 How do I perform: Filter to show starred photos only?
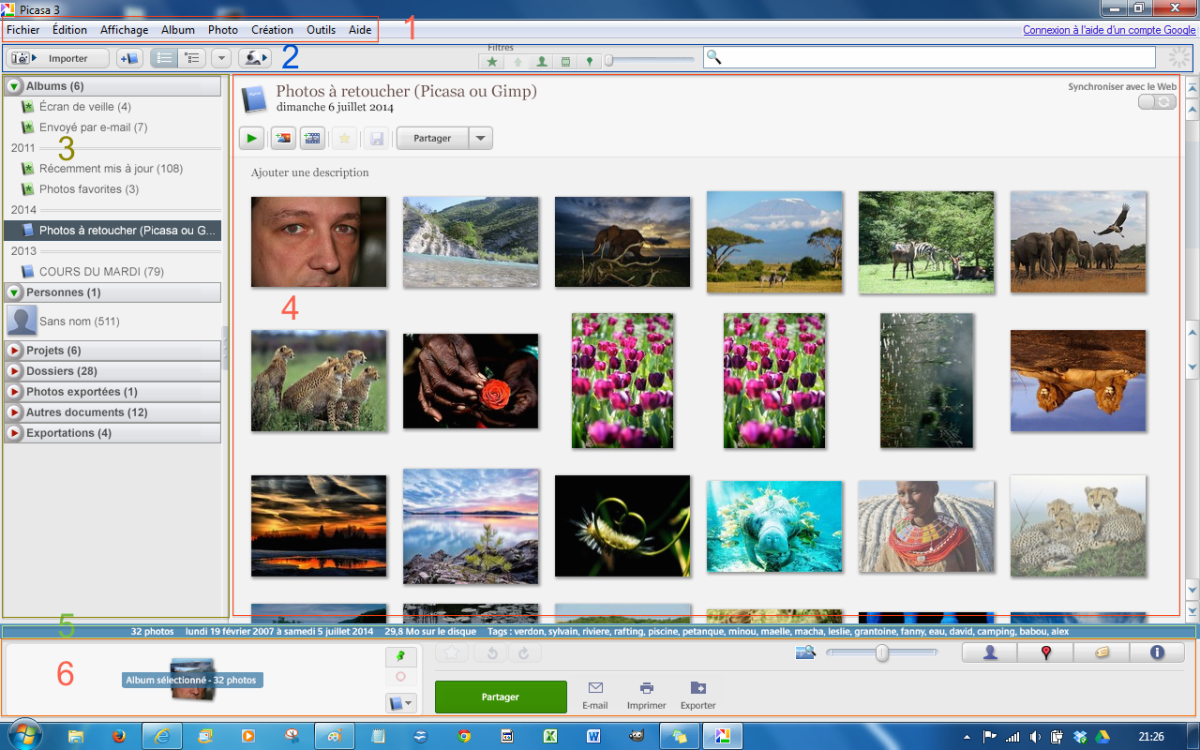pos(492,61)
